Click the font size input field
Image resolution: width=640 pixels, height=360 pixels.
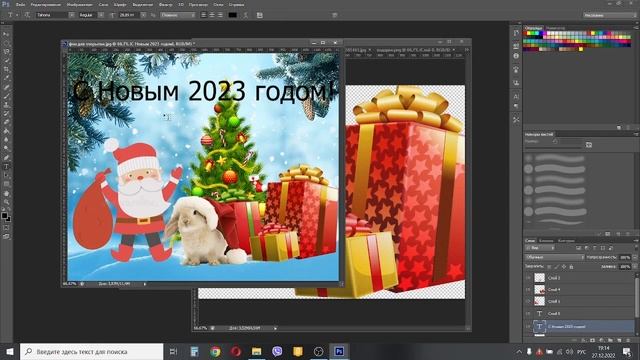(x=129, y=15)
